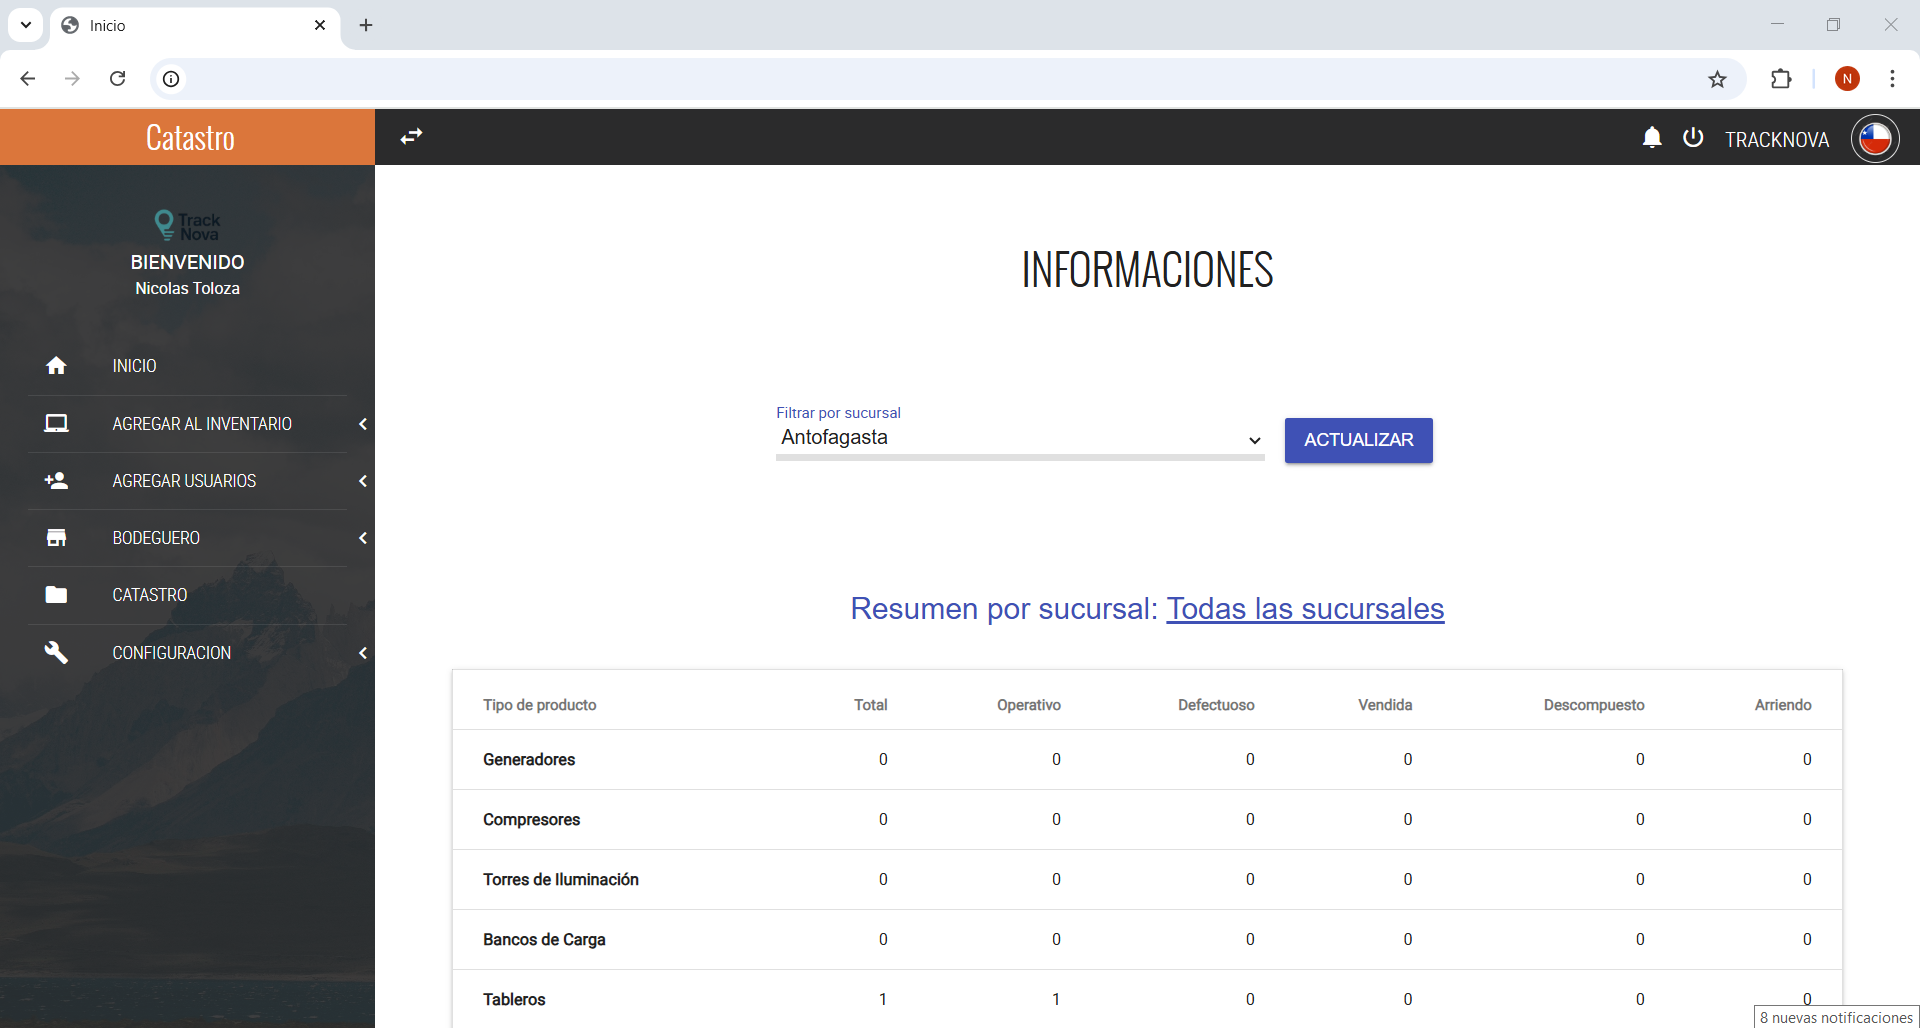Click the home icon beside INICIO
The height and width of the screenshot is (1028, 1920).
[x=56, y=366]
